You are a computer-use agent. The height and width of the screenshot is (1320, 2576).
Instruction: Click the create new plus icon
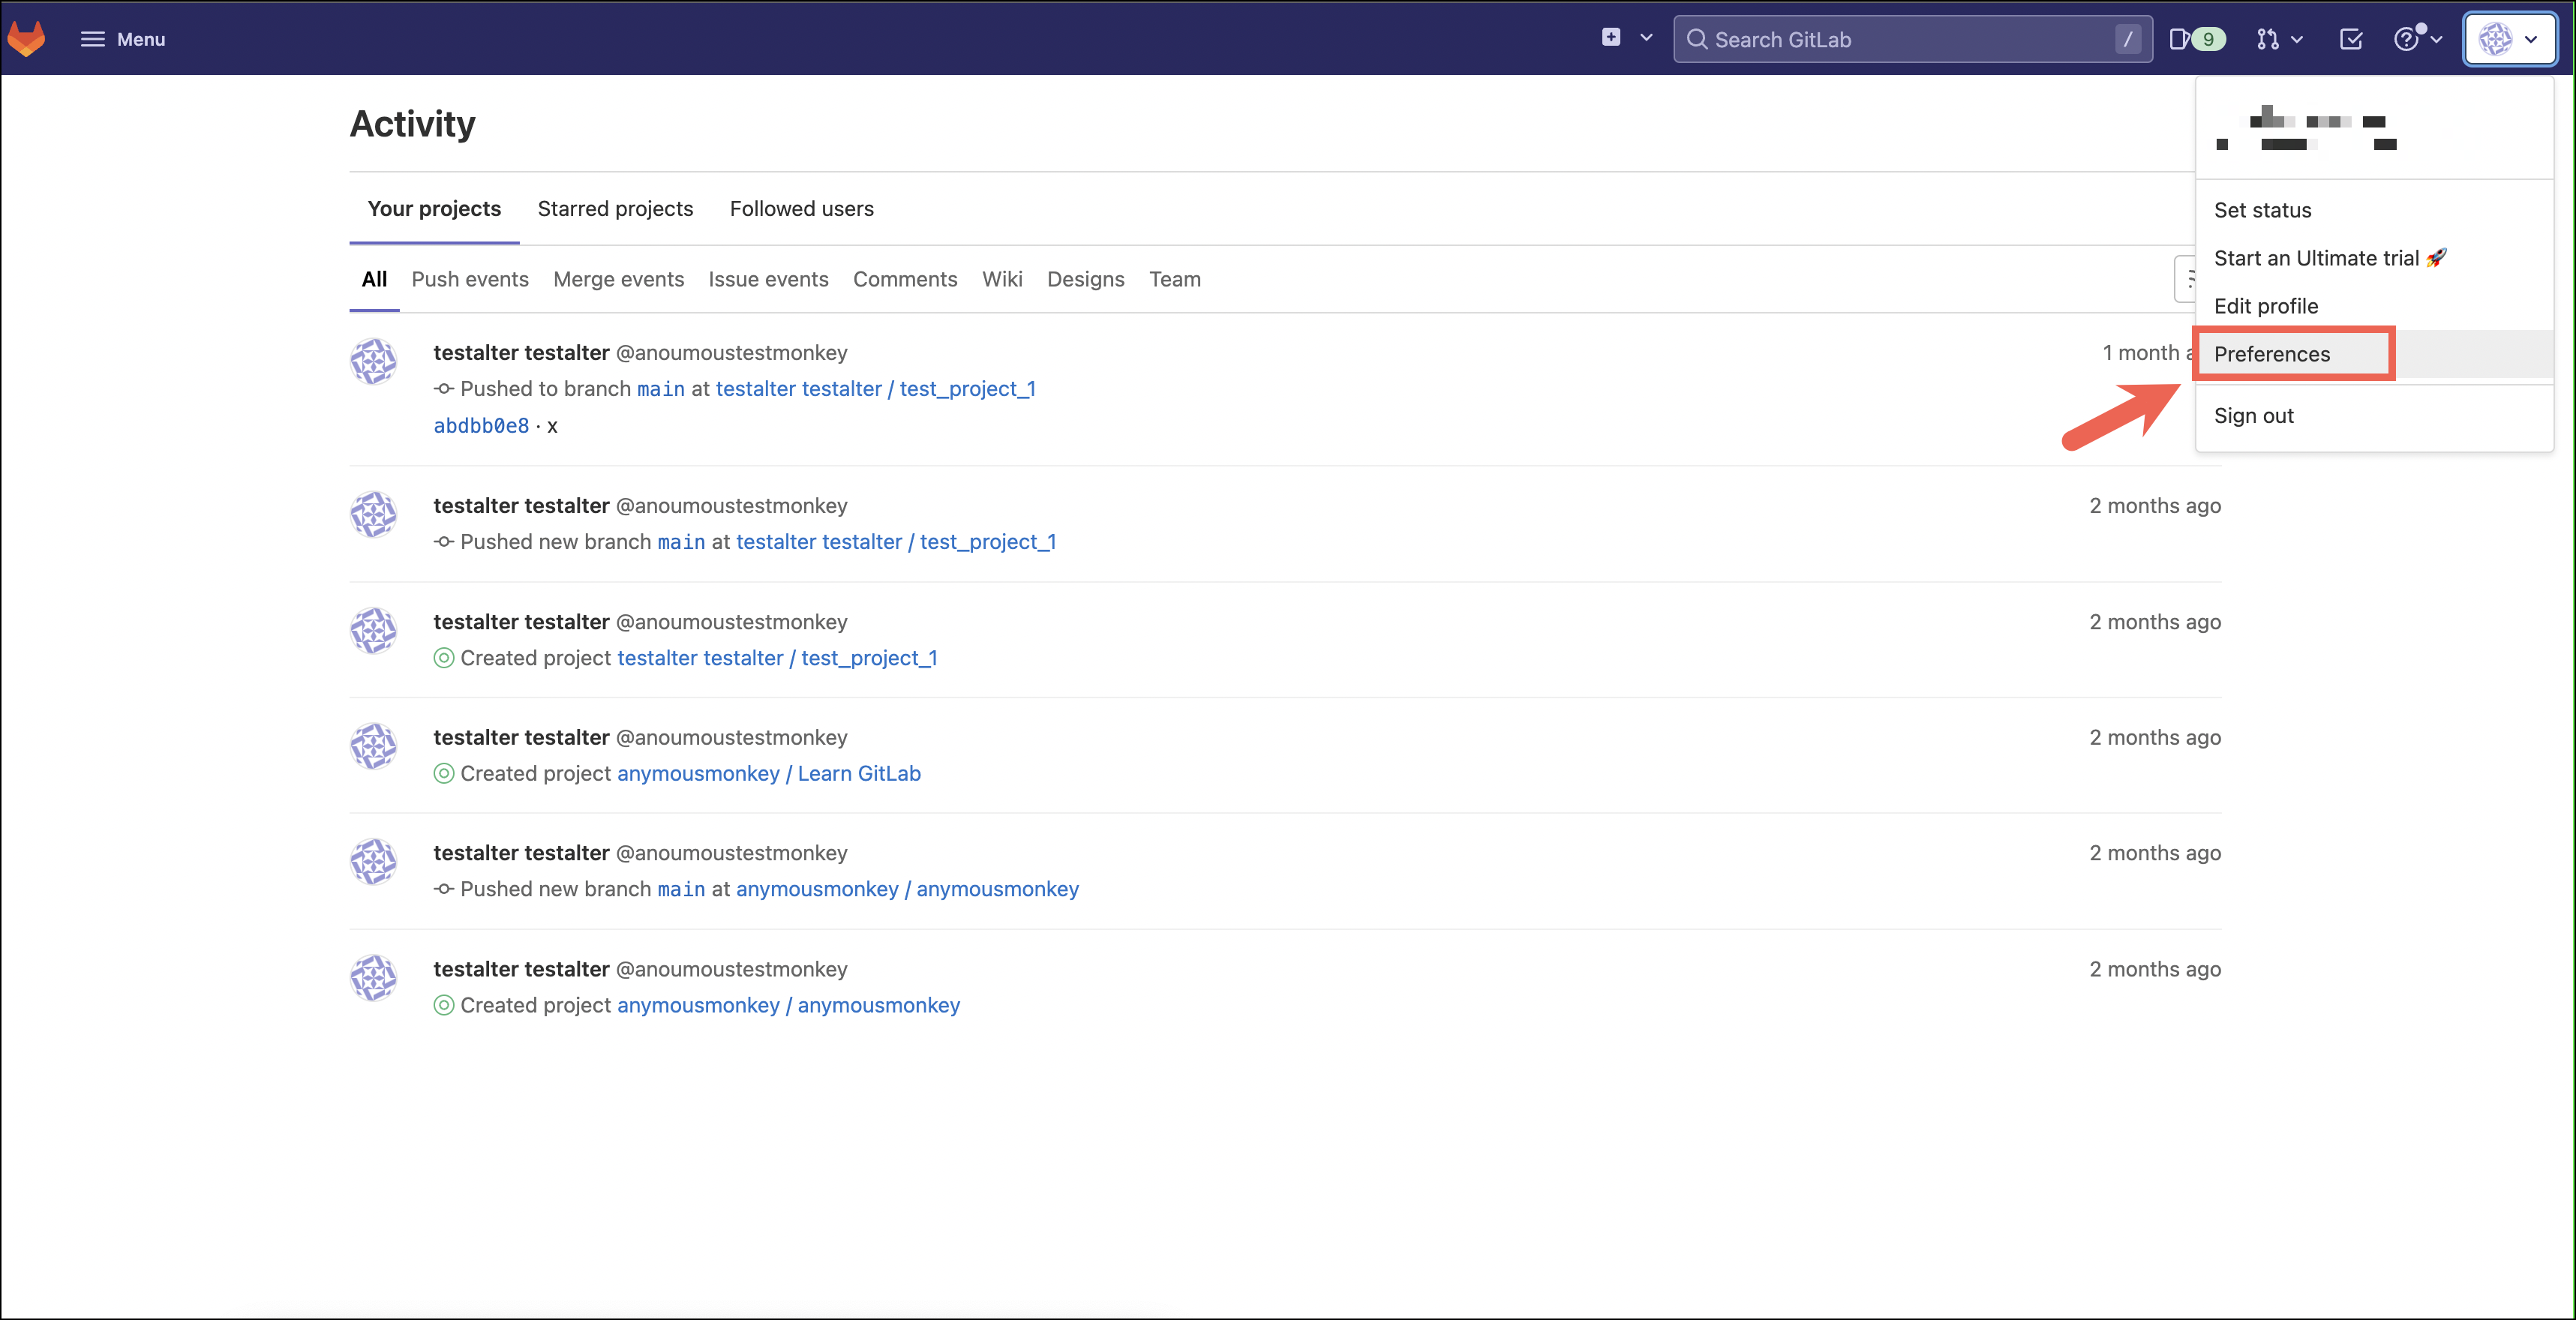coord(1610,38)
